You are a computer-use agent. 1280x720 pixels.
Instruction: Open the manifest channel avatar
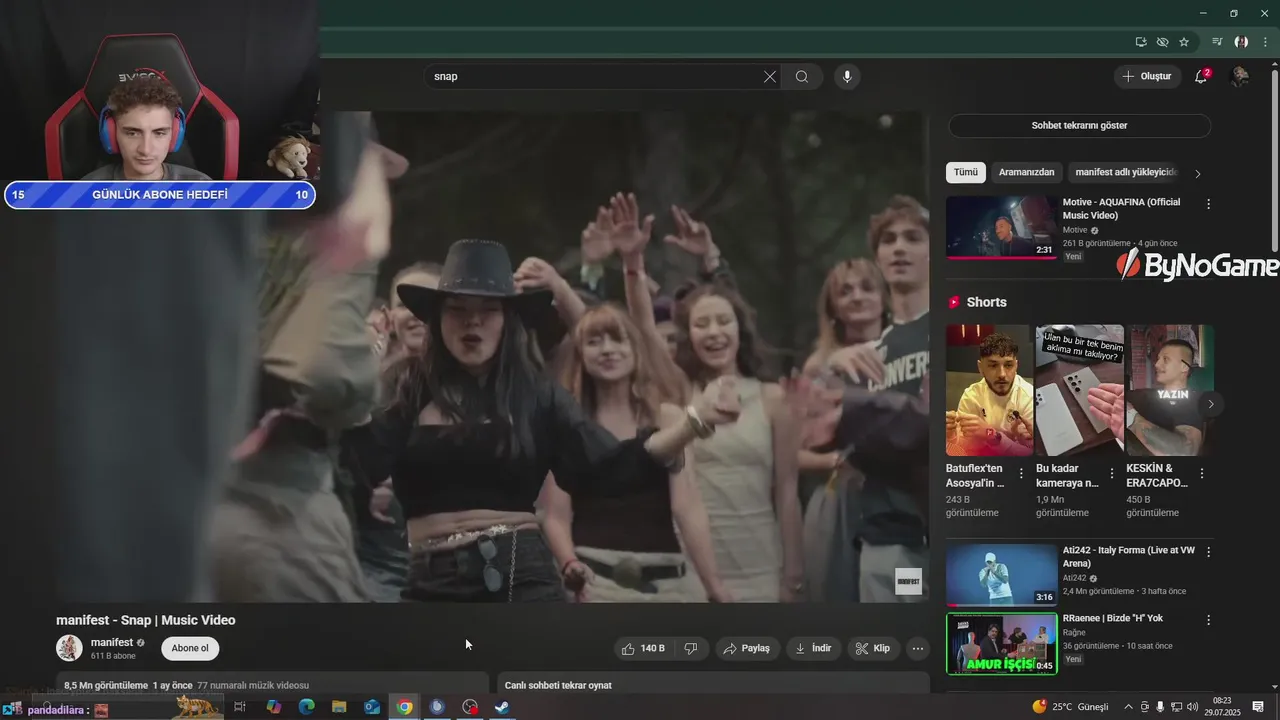point(69,648)
